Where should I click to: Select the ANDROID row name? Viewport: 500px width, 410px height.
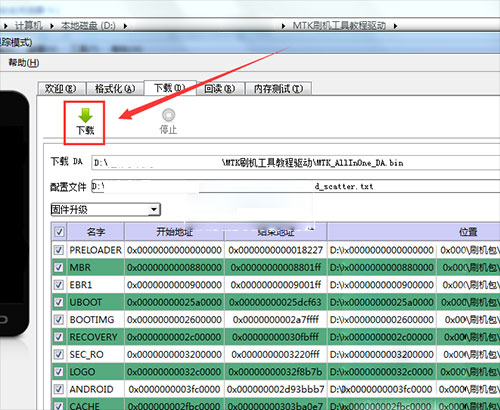[x=91, y=389]
